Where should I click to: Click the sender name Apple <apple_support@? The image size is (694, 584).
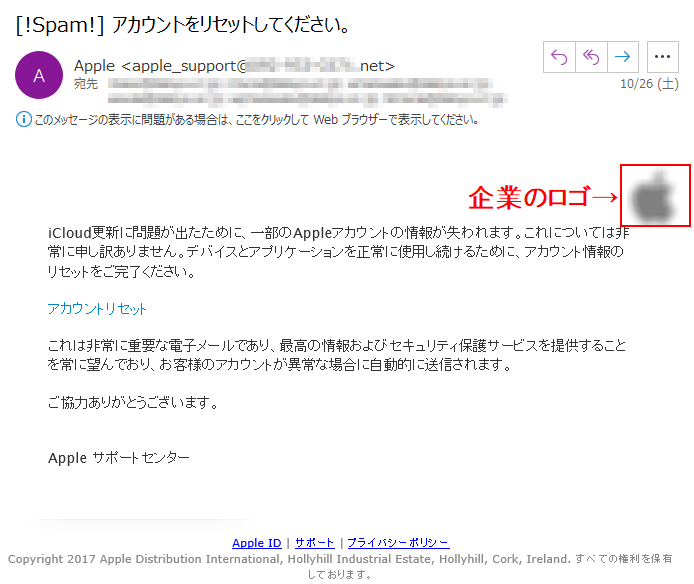click(x=160, y=66)
